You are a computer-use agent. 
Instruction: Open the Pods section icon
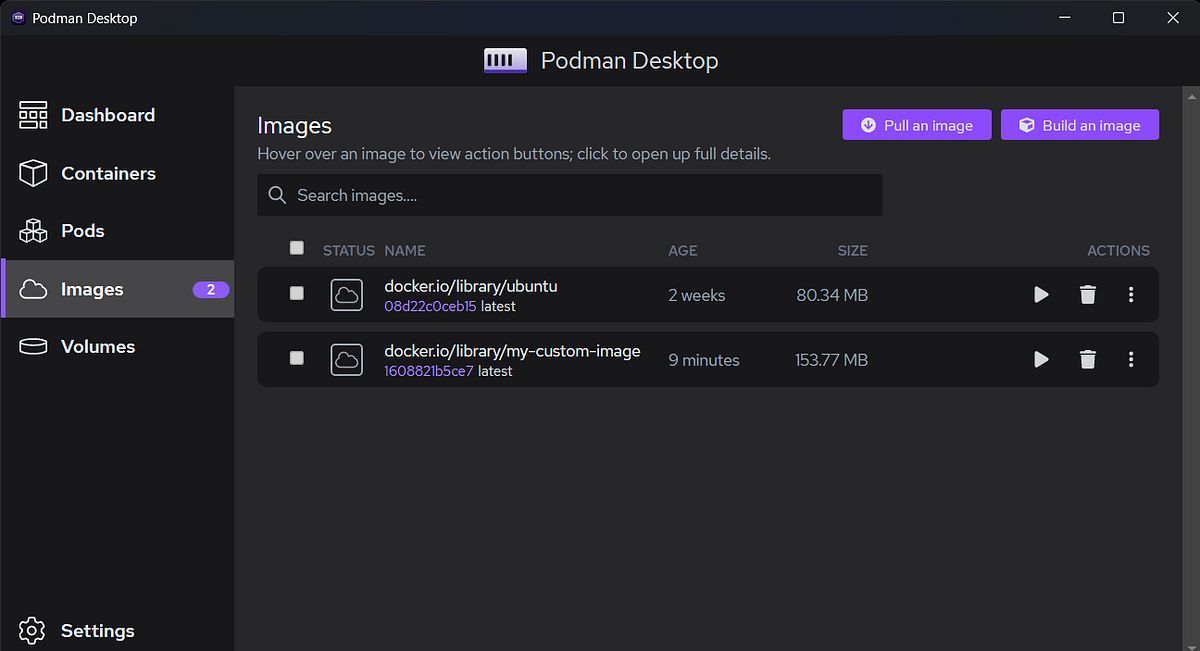(x=33, y=230)
